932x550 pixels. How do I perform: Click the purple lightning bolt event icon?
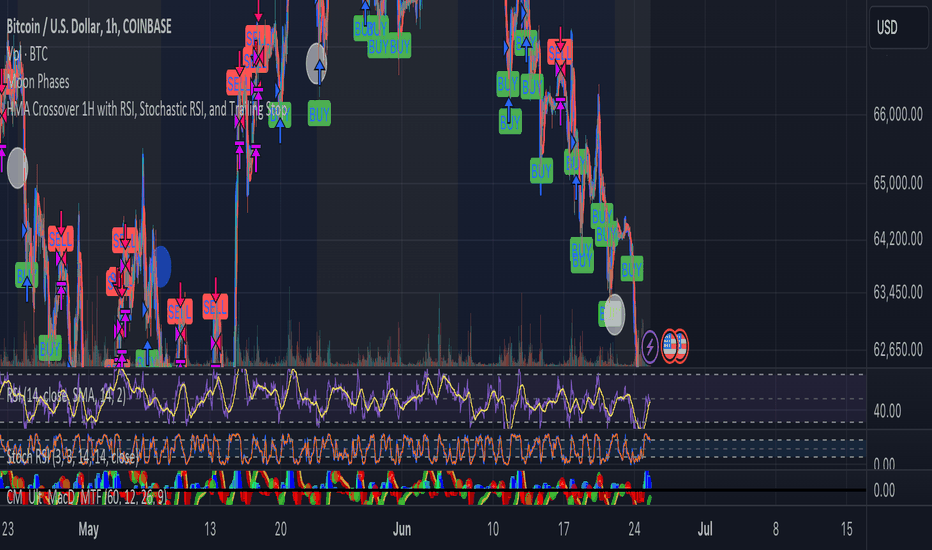(650, 346)
